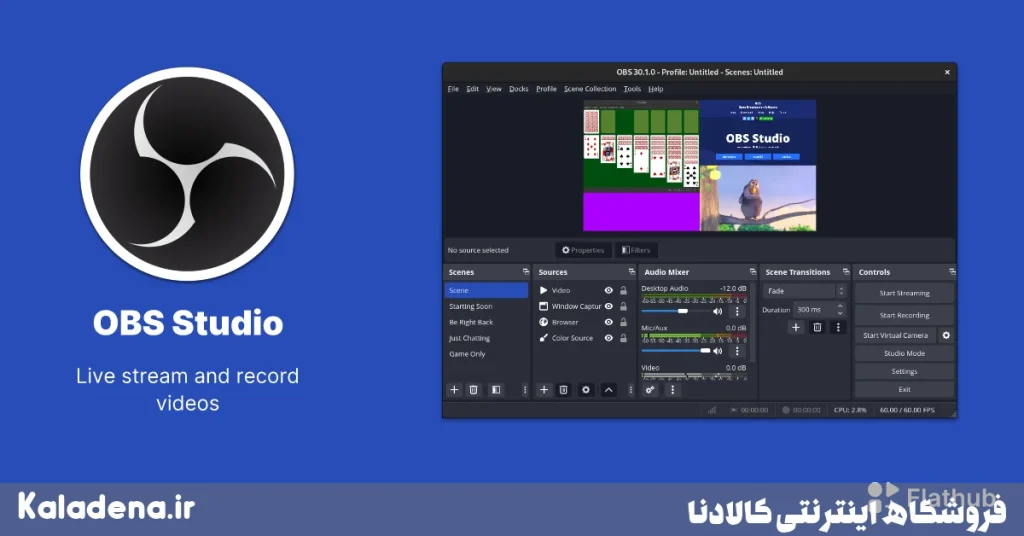Open the Help menu

click(x=656, y=89)
